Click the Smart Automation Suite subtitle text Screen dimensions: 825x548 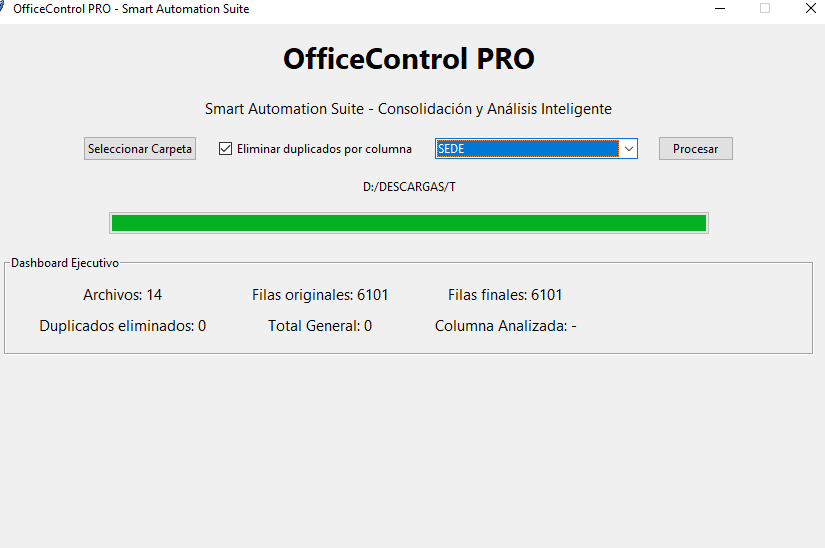(408, 109)
